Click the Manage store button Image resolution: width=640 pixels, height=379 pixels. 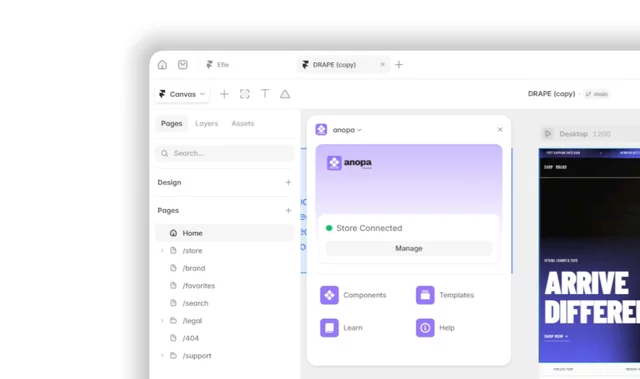[x=409, y=248]
